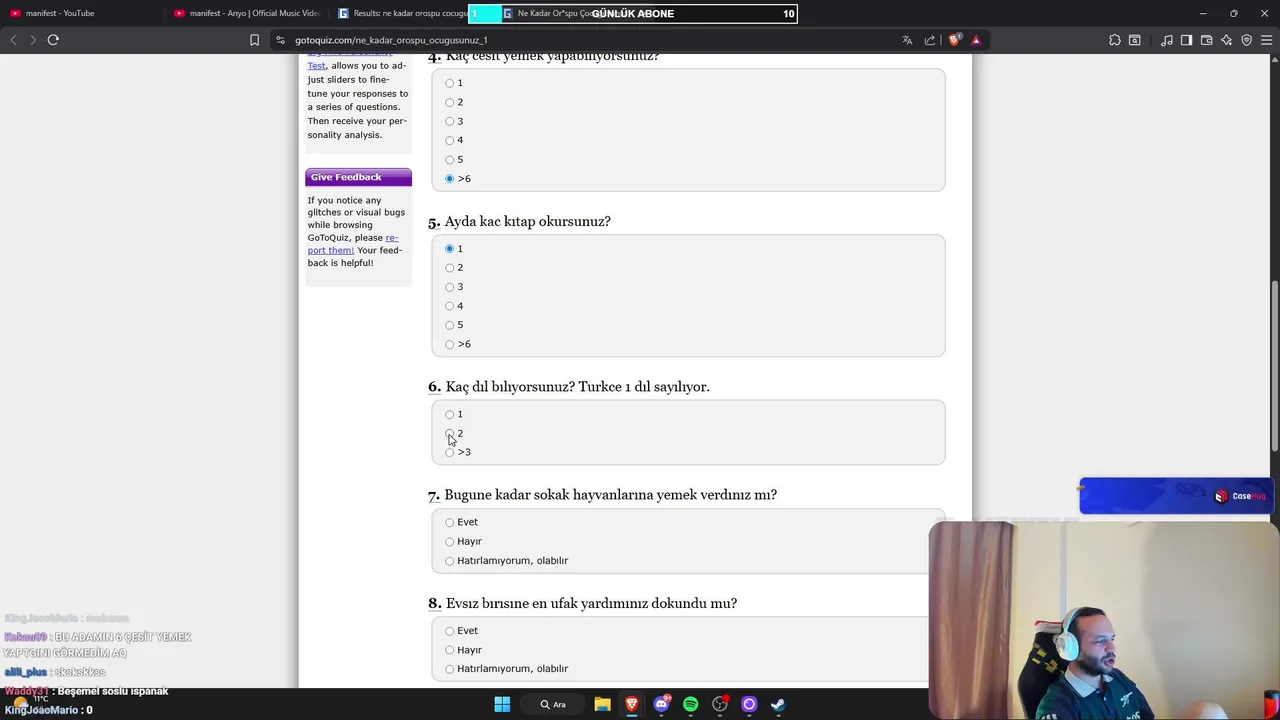
Task: Click the share page icon
Action: pos(930,40)
